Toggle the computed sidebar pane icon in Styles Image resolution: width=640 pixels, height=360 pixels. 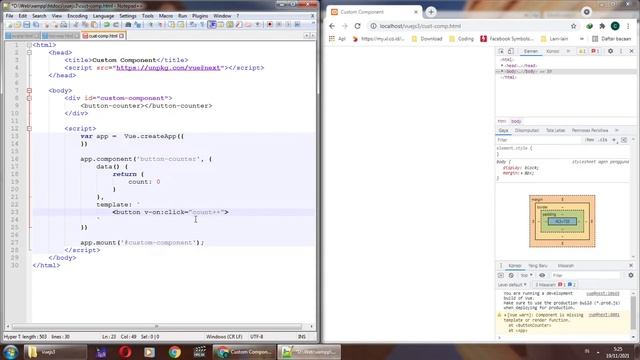pos(624,140)
